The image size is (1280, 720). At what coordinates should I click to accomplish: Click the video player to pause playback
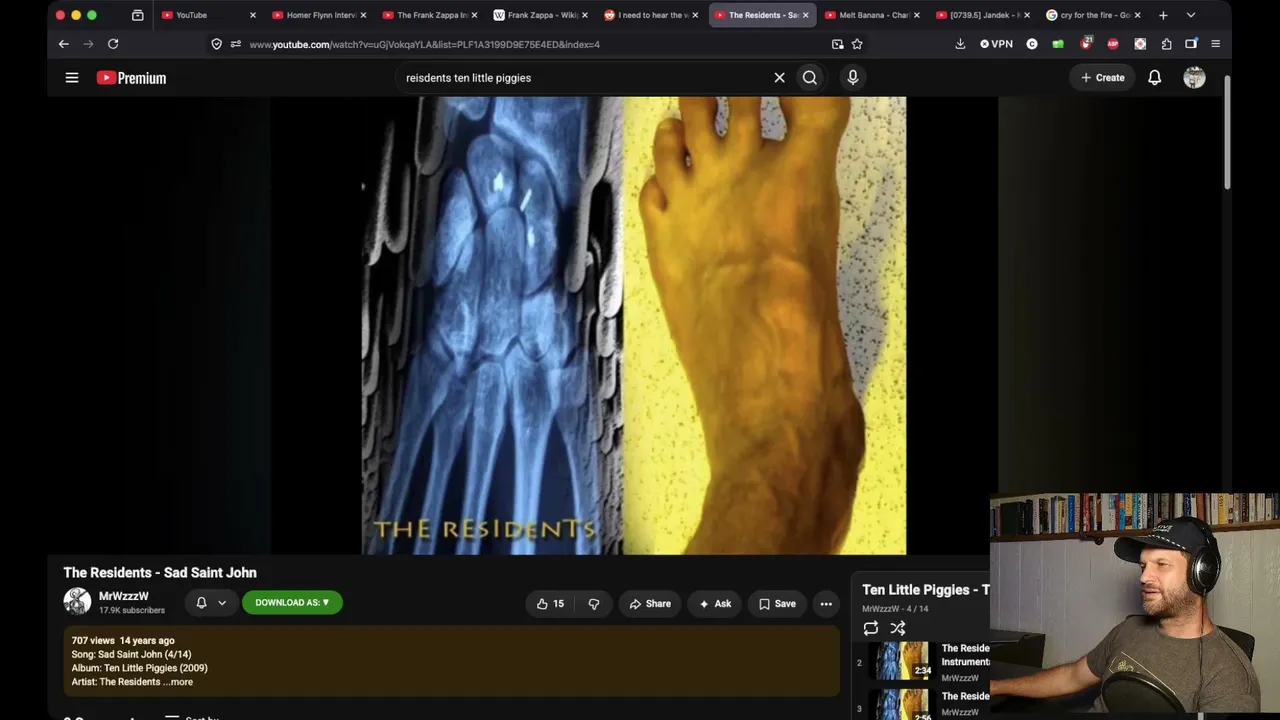pyautogui.click(x=634, y=325)
